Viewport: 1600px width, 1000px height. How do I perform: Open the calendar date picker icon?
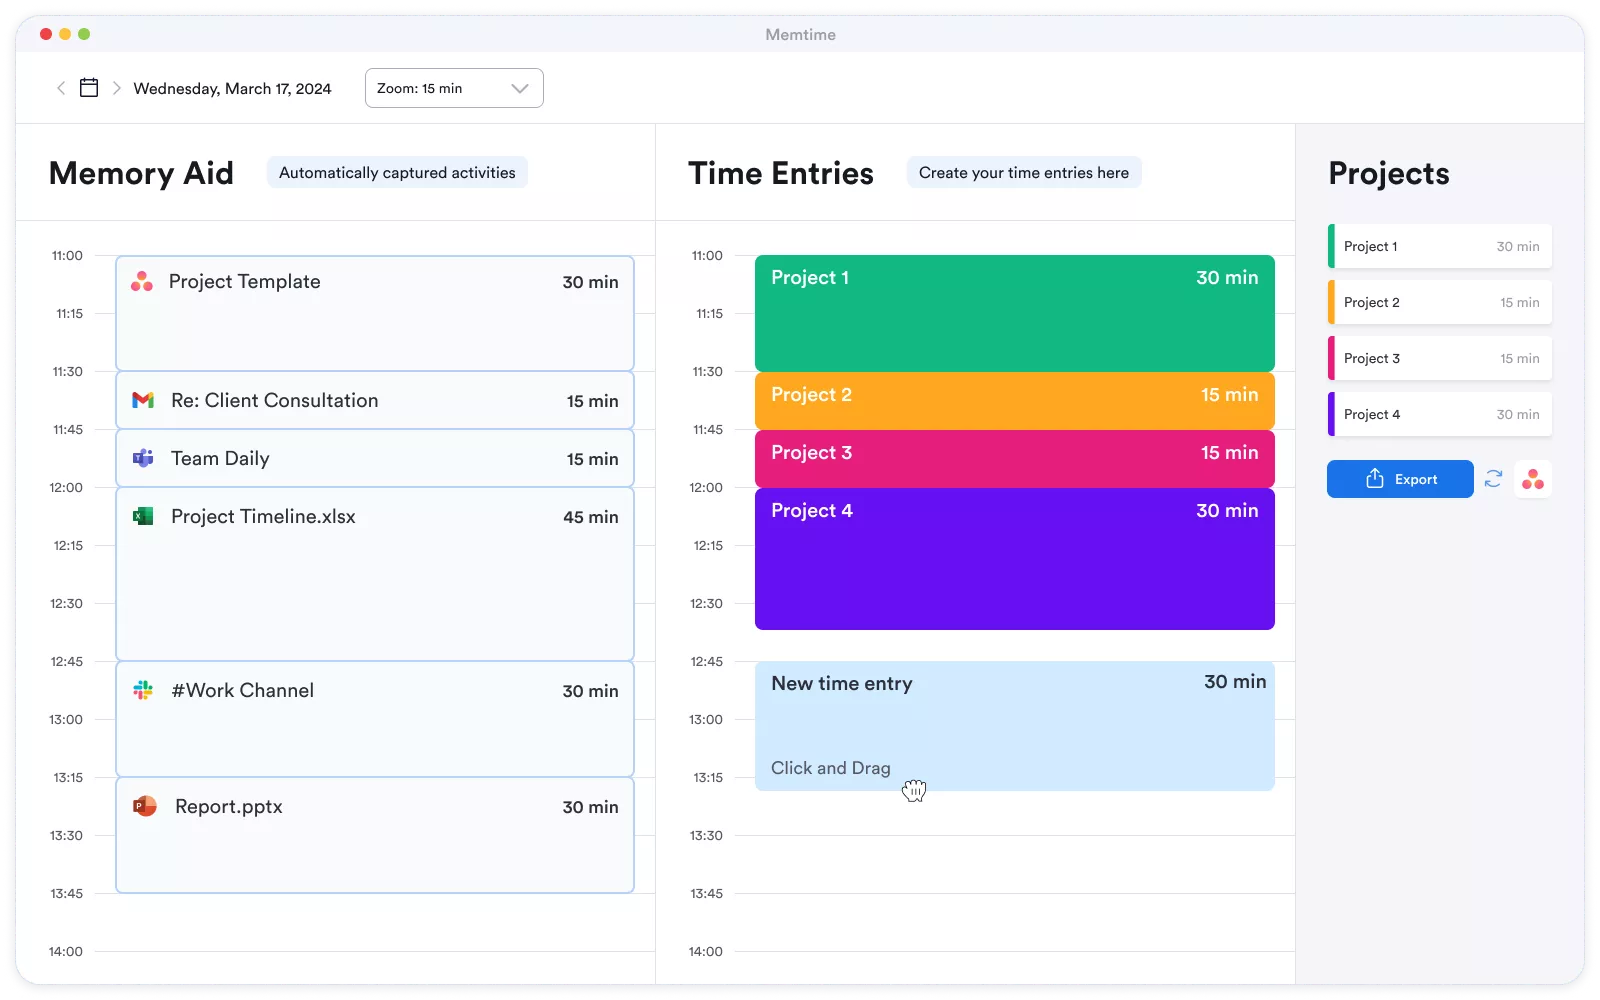(89, 88)
